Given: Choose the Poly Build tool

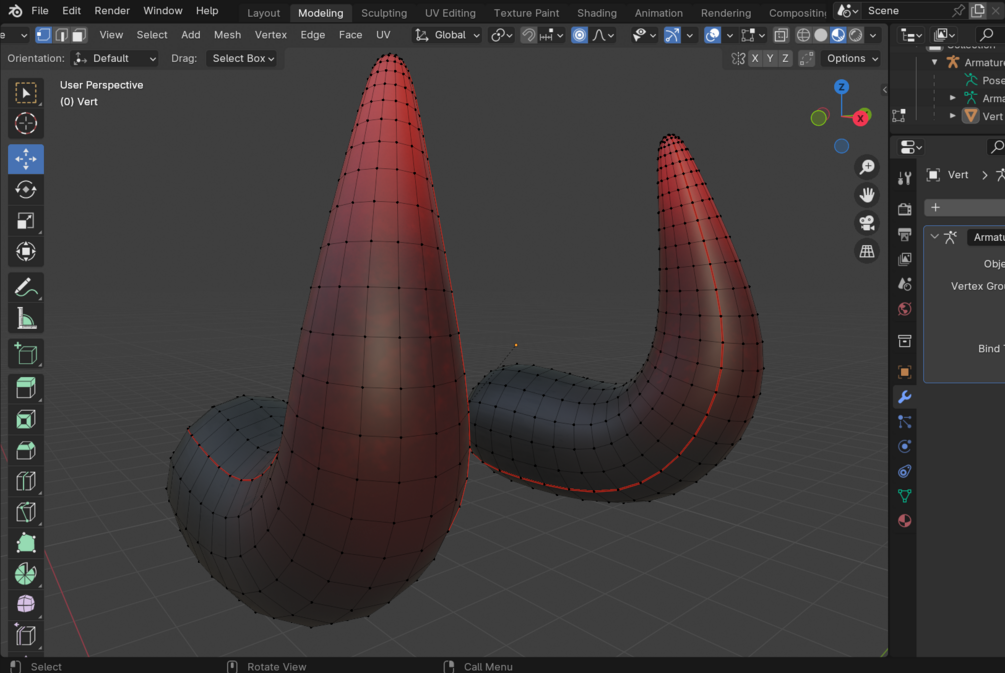Looking at the screenshot, I should tap(26, 543).
